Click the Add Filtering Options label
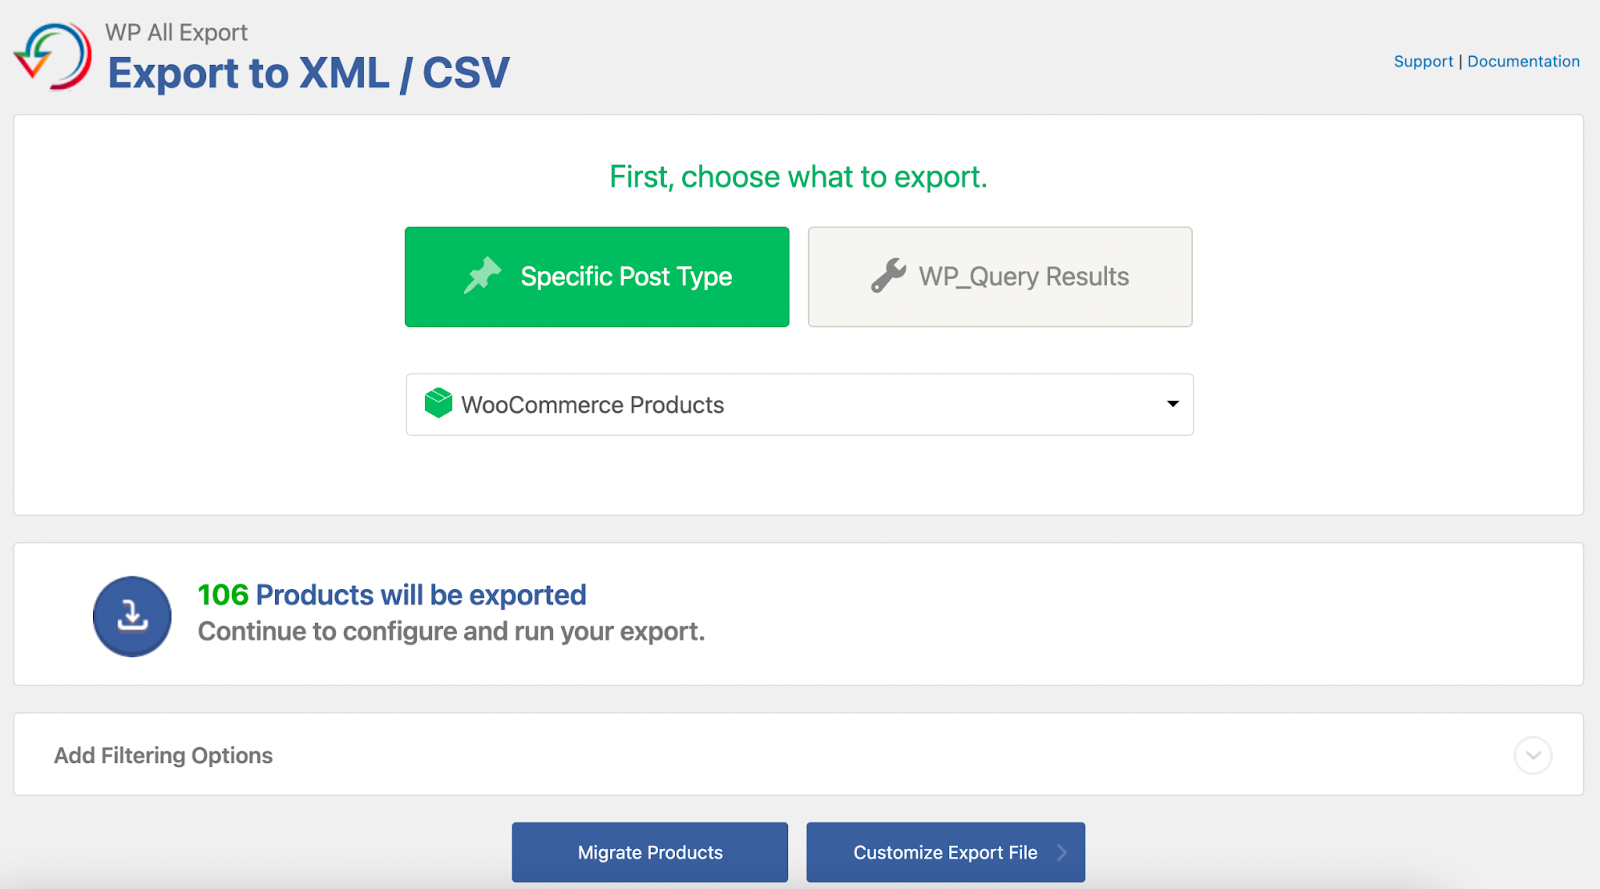1600x889 pixels. pyautogui.click(x=163, y=755)
